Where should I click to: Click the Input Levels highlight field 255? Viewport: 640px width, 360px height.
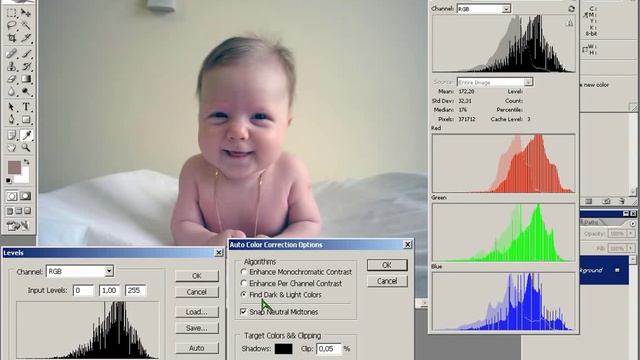tap(136, 290)
